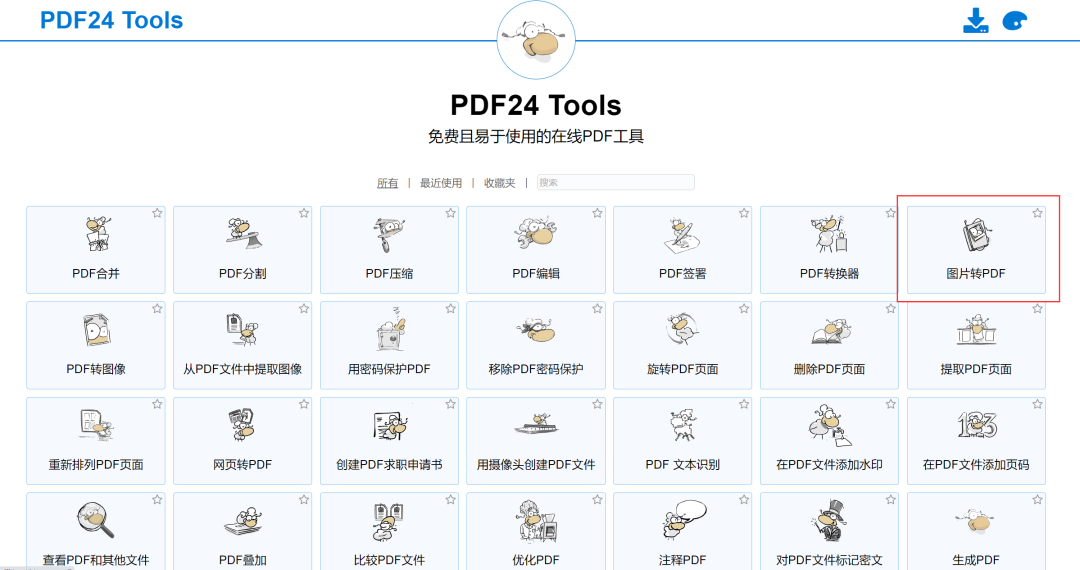Open 用摄像头创建PDF文件 tool icon
This screenshot has height=570, width=1080.
click(536, 424)
